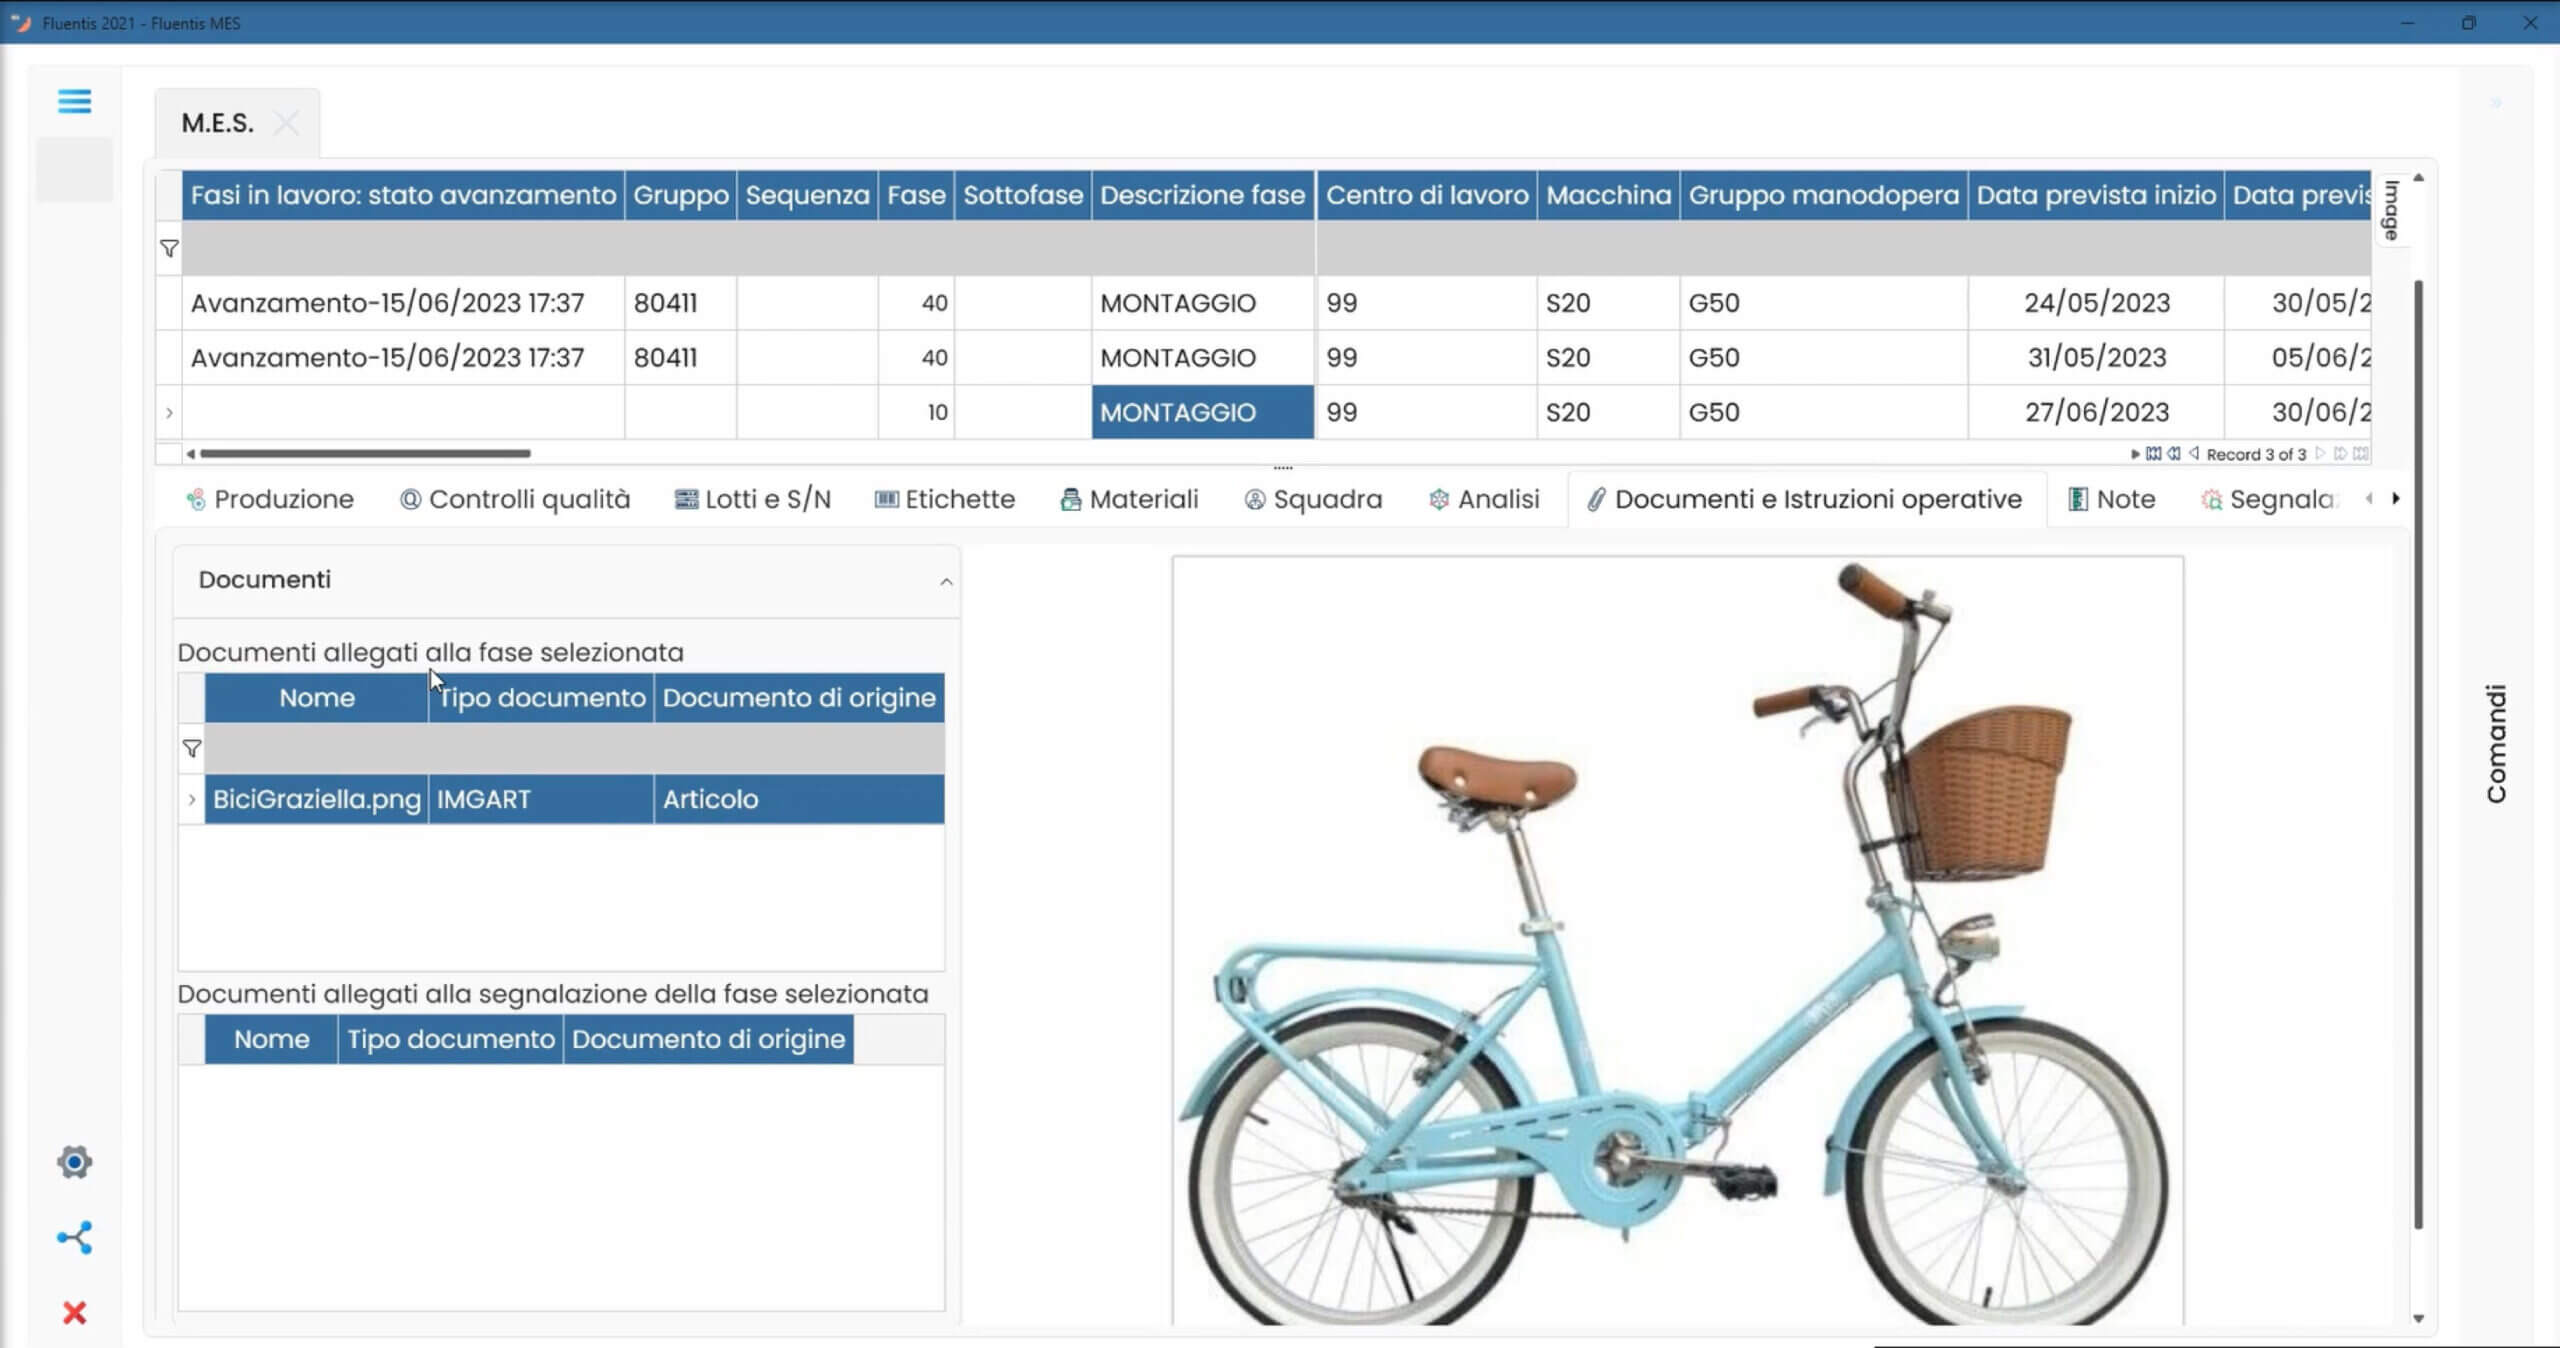Click the settings gear icon in sidebar

pos(74,1162)
